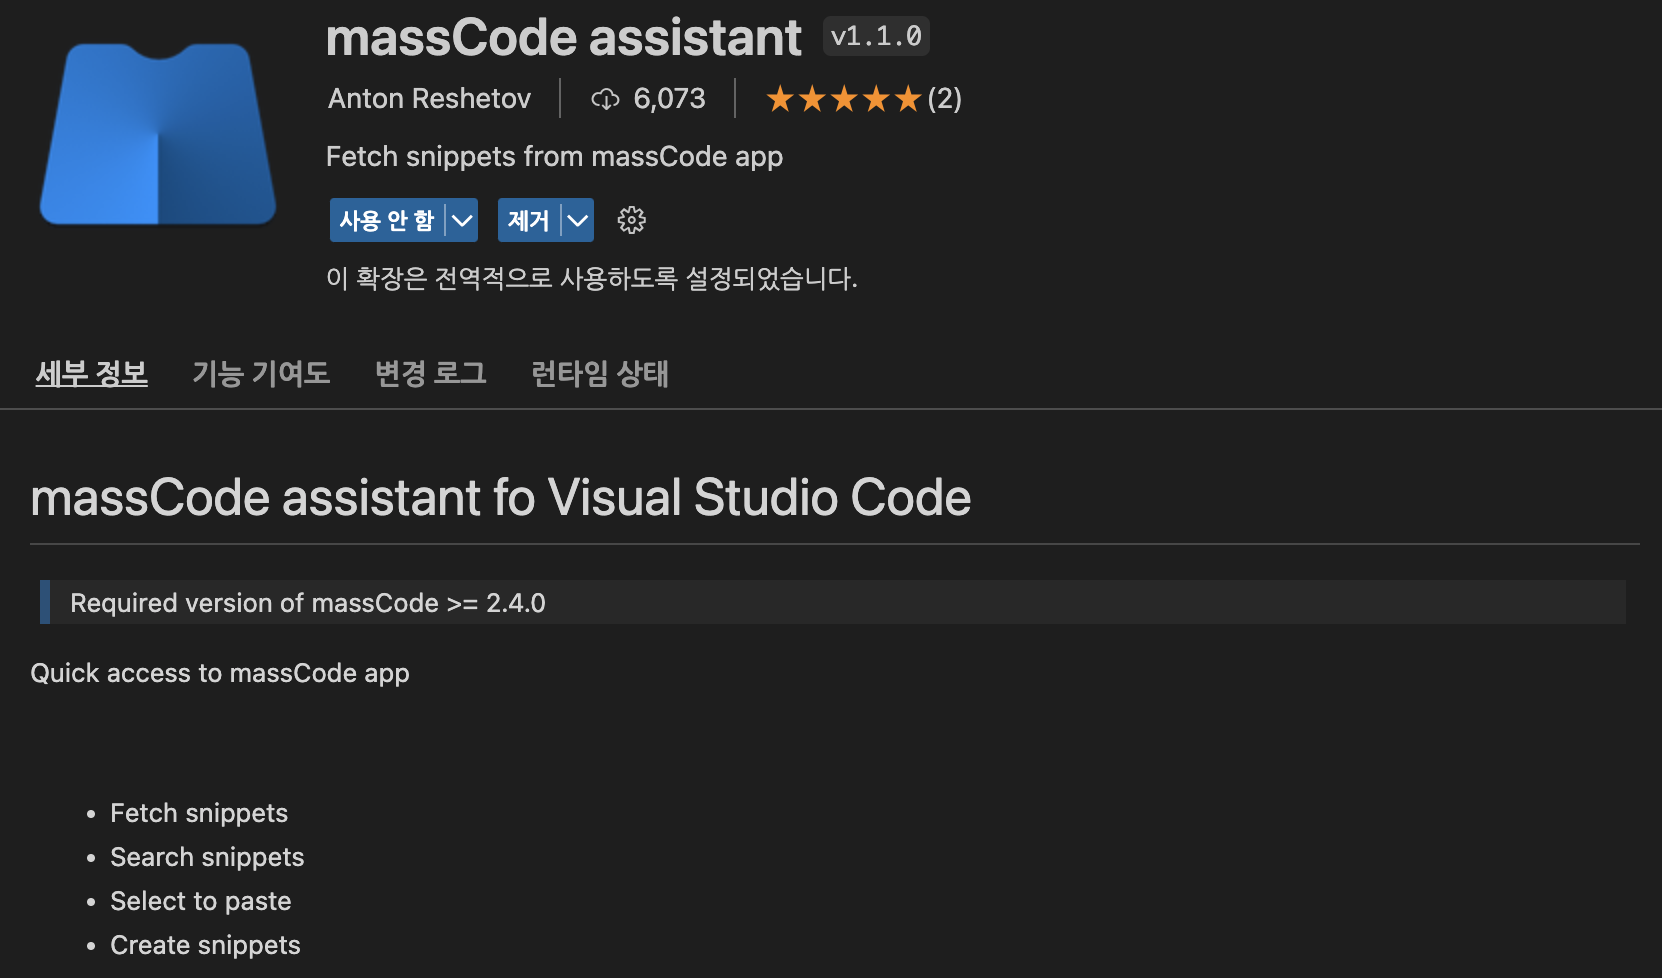Switch to the 기능 기여도 tab

click(261, 373)
